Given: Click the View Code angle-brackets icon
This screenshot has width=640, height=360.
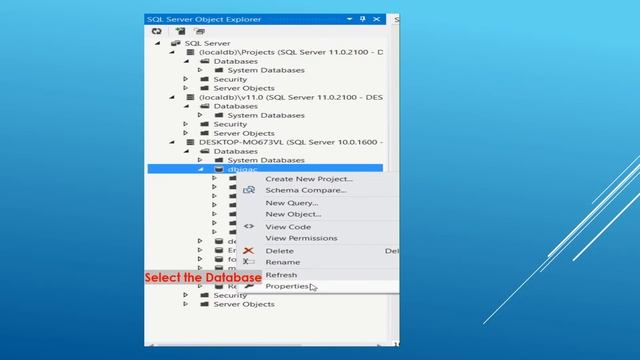Looking at the screenshot, I should [249, 226].
